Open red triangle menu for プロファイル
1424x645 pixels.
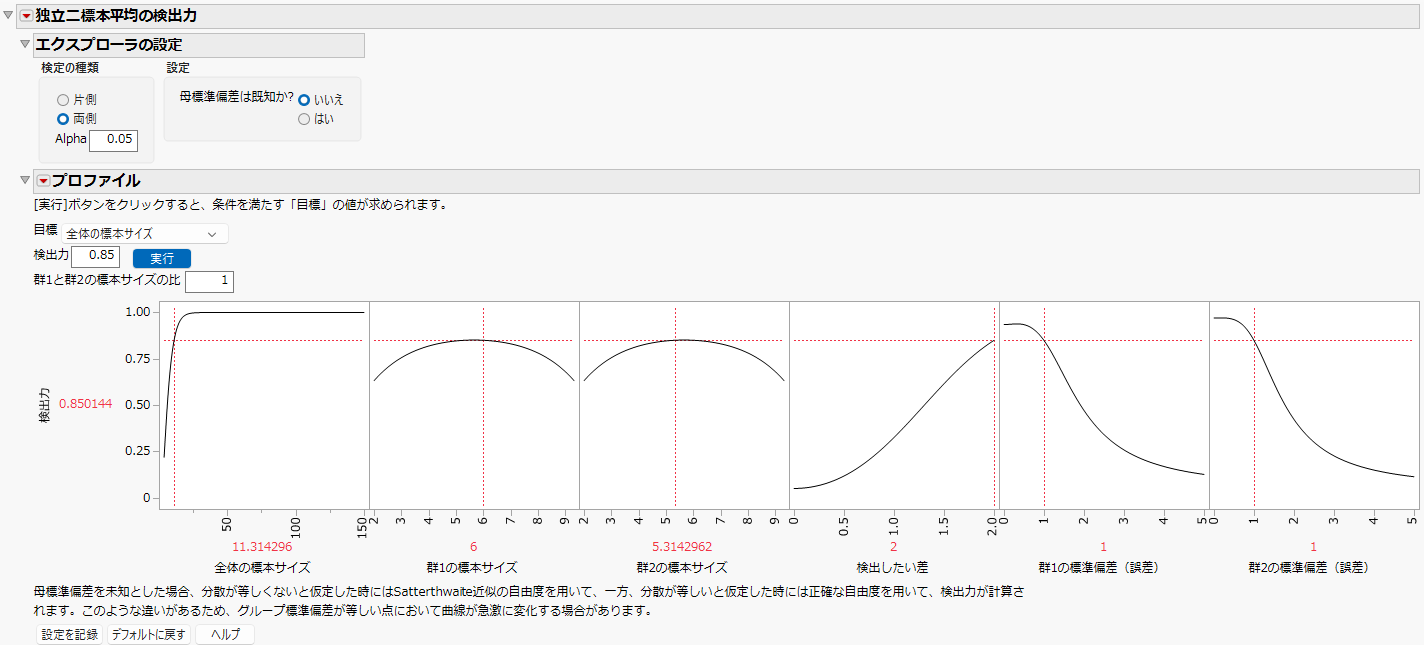pos(43,181)
